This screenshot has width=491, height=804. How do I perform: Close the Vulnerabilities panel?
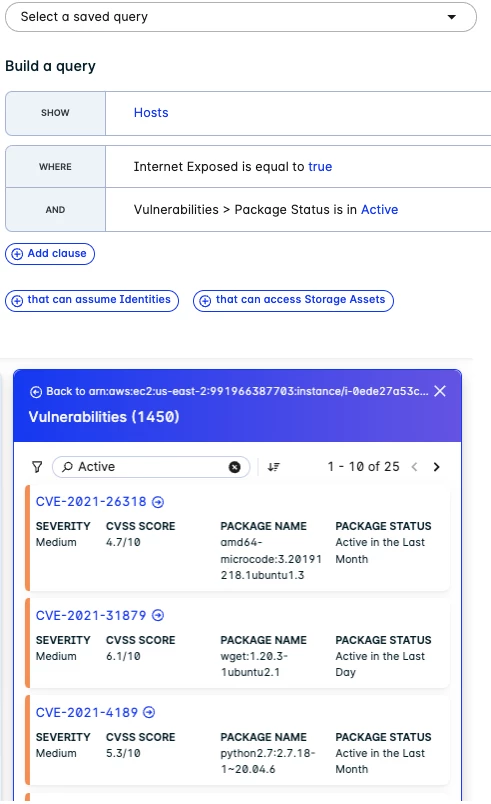[440, 391]
